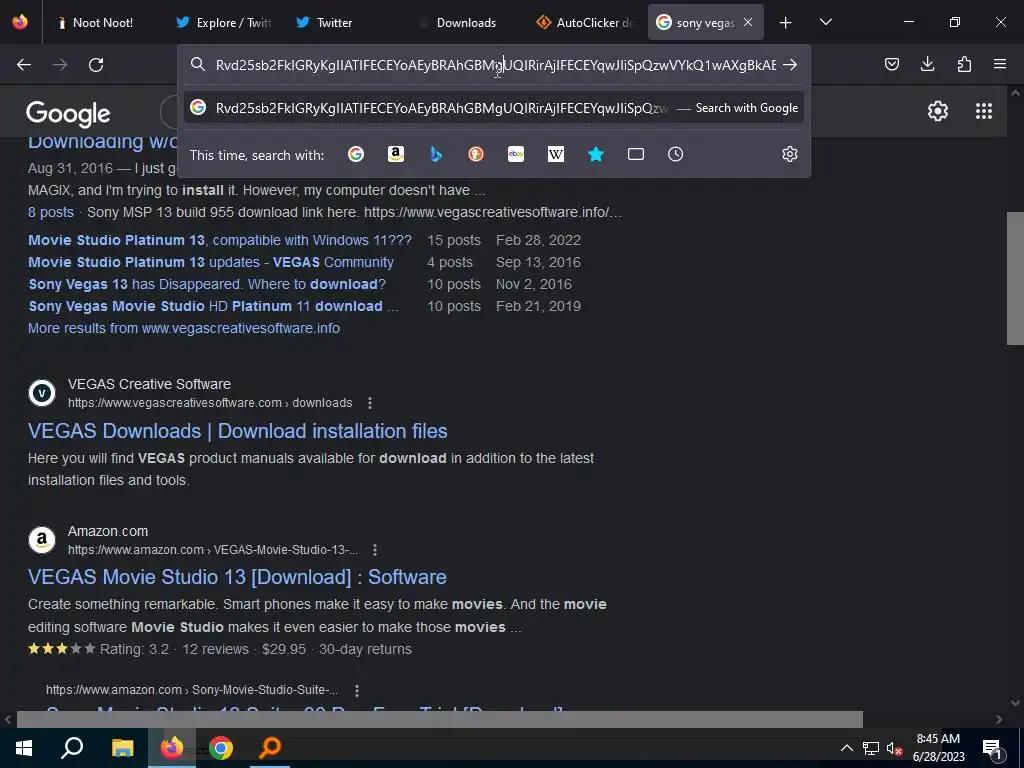The width and height of the screenshot is (1024, 768).
Task: Click the muted volume tray icon
Action: [x=894, y=748]
